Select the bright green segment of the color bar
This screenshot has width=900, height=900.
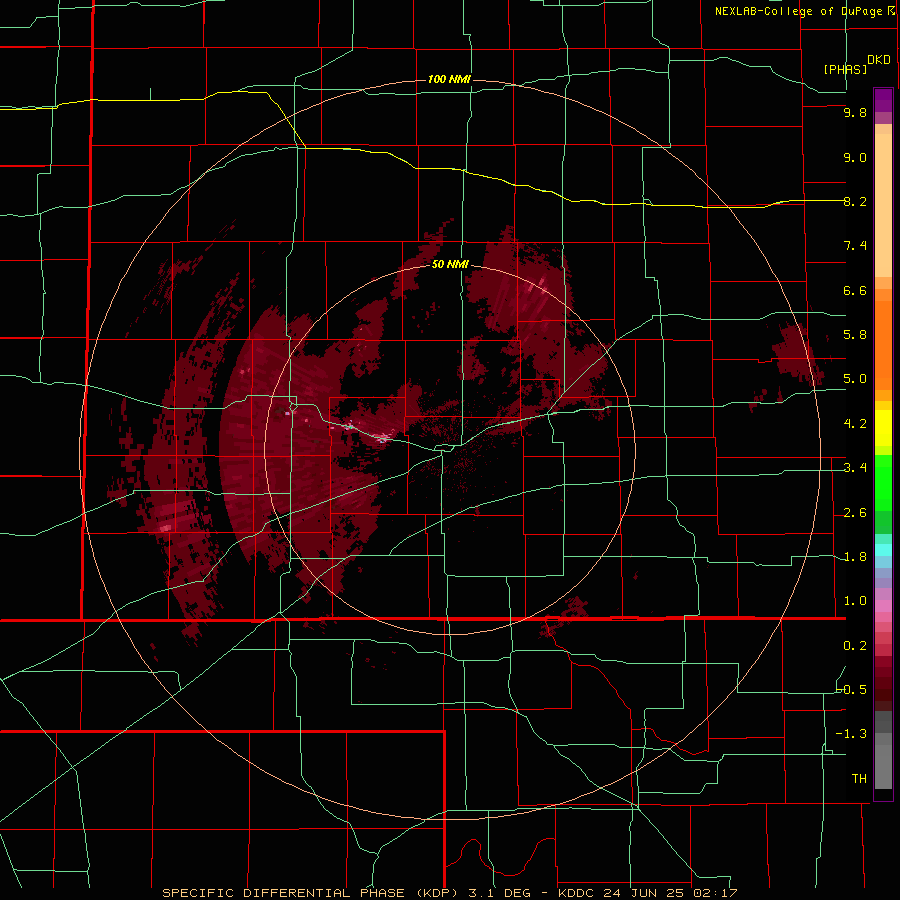883,483
